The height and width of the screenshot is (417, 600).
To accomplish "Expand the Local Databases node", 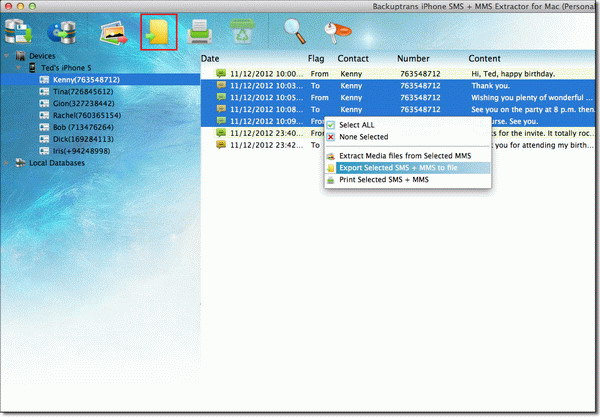I will [7, 163].
